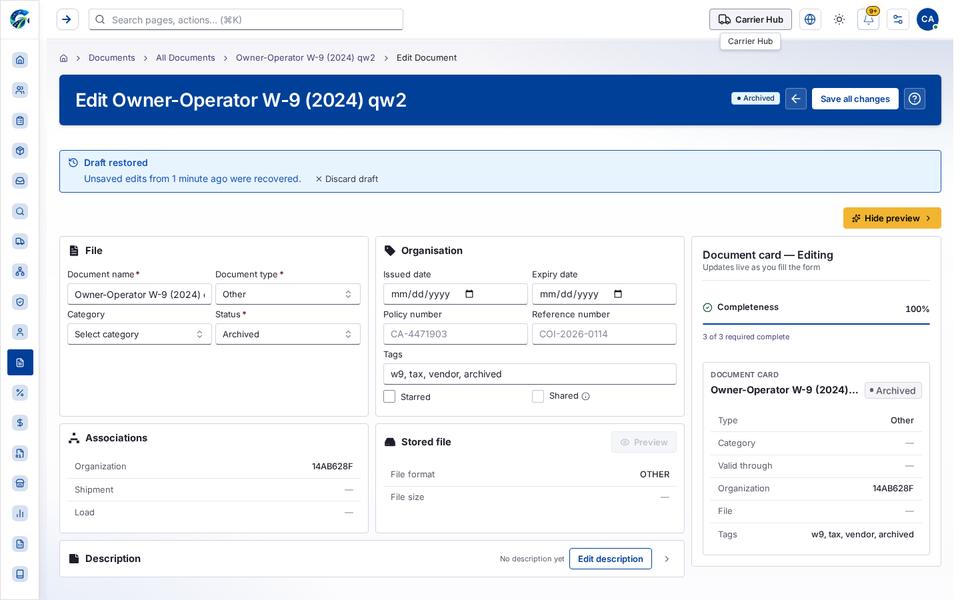Open the Status dropdown showing Archived
The image size is (960, 600).
pyautogui.click(x=288, y=334)
